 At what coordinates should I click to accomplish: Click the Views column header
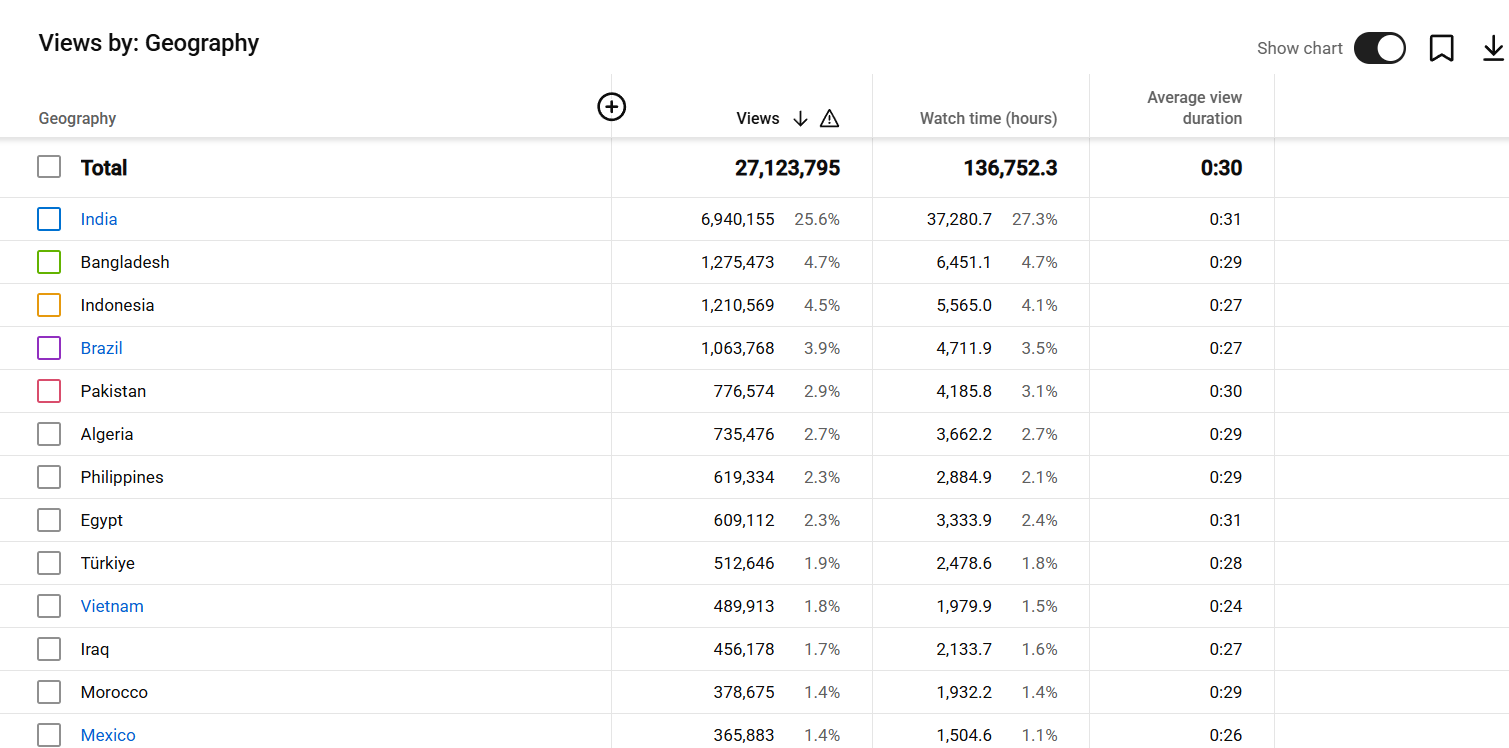point(757,119)
